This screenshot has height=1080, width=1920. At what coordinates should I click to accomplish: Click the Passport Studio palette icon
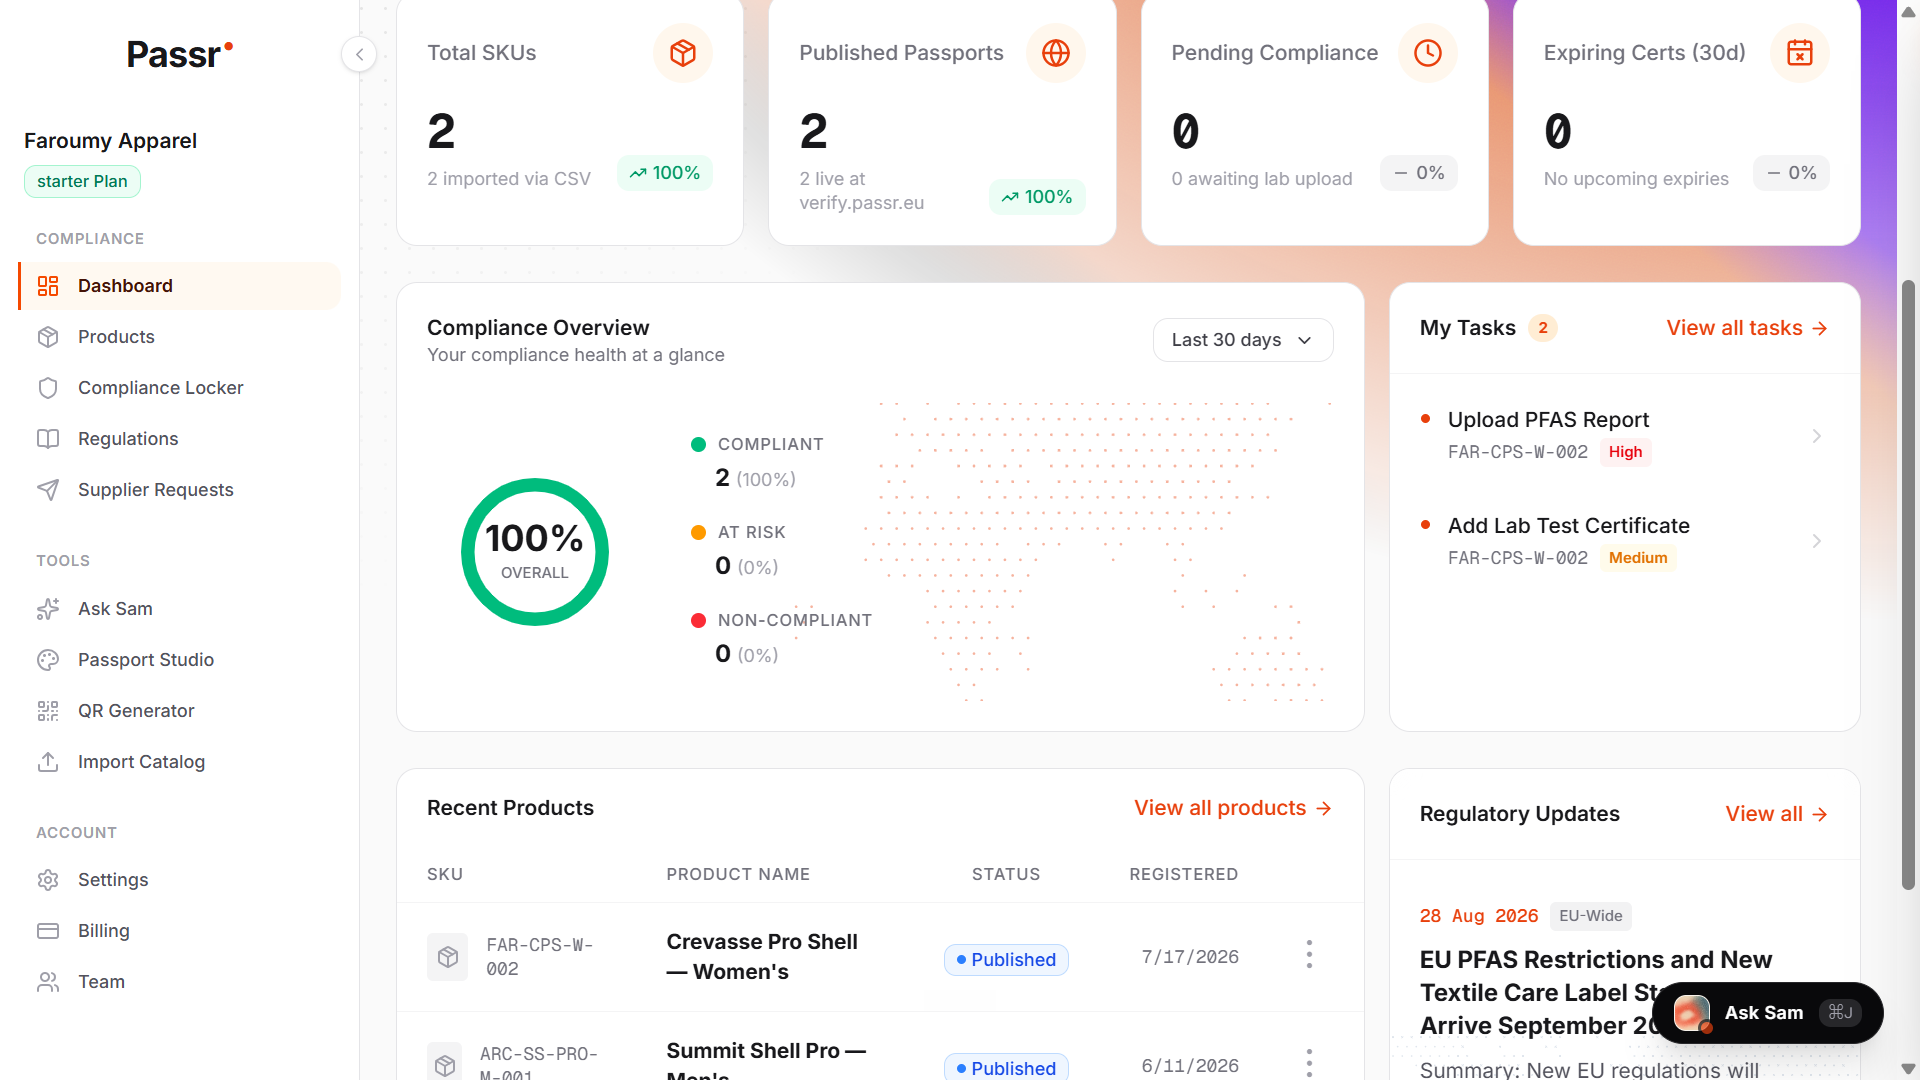(x=48, y=660)
